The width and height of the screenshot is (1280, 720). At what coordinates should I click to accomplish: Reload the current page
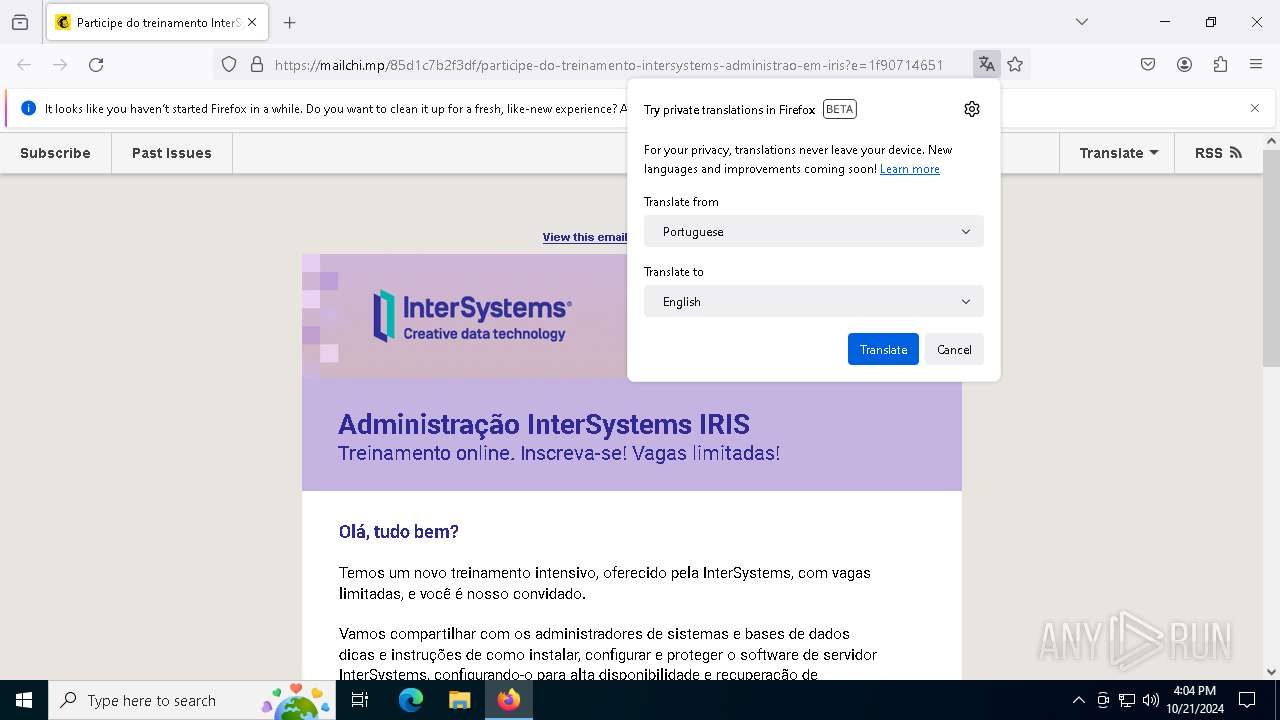(96, 64)
